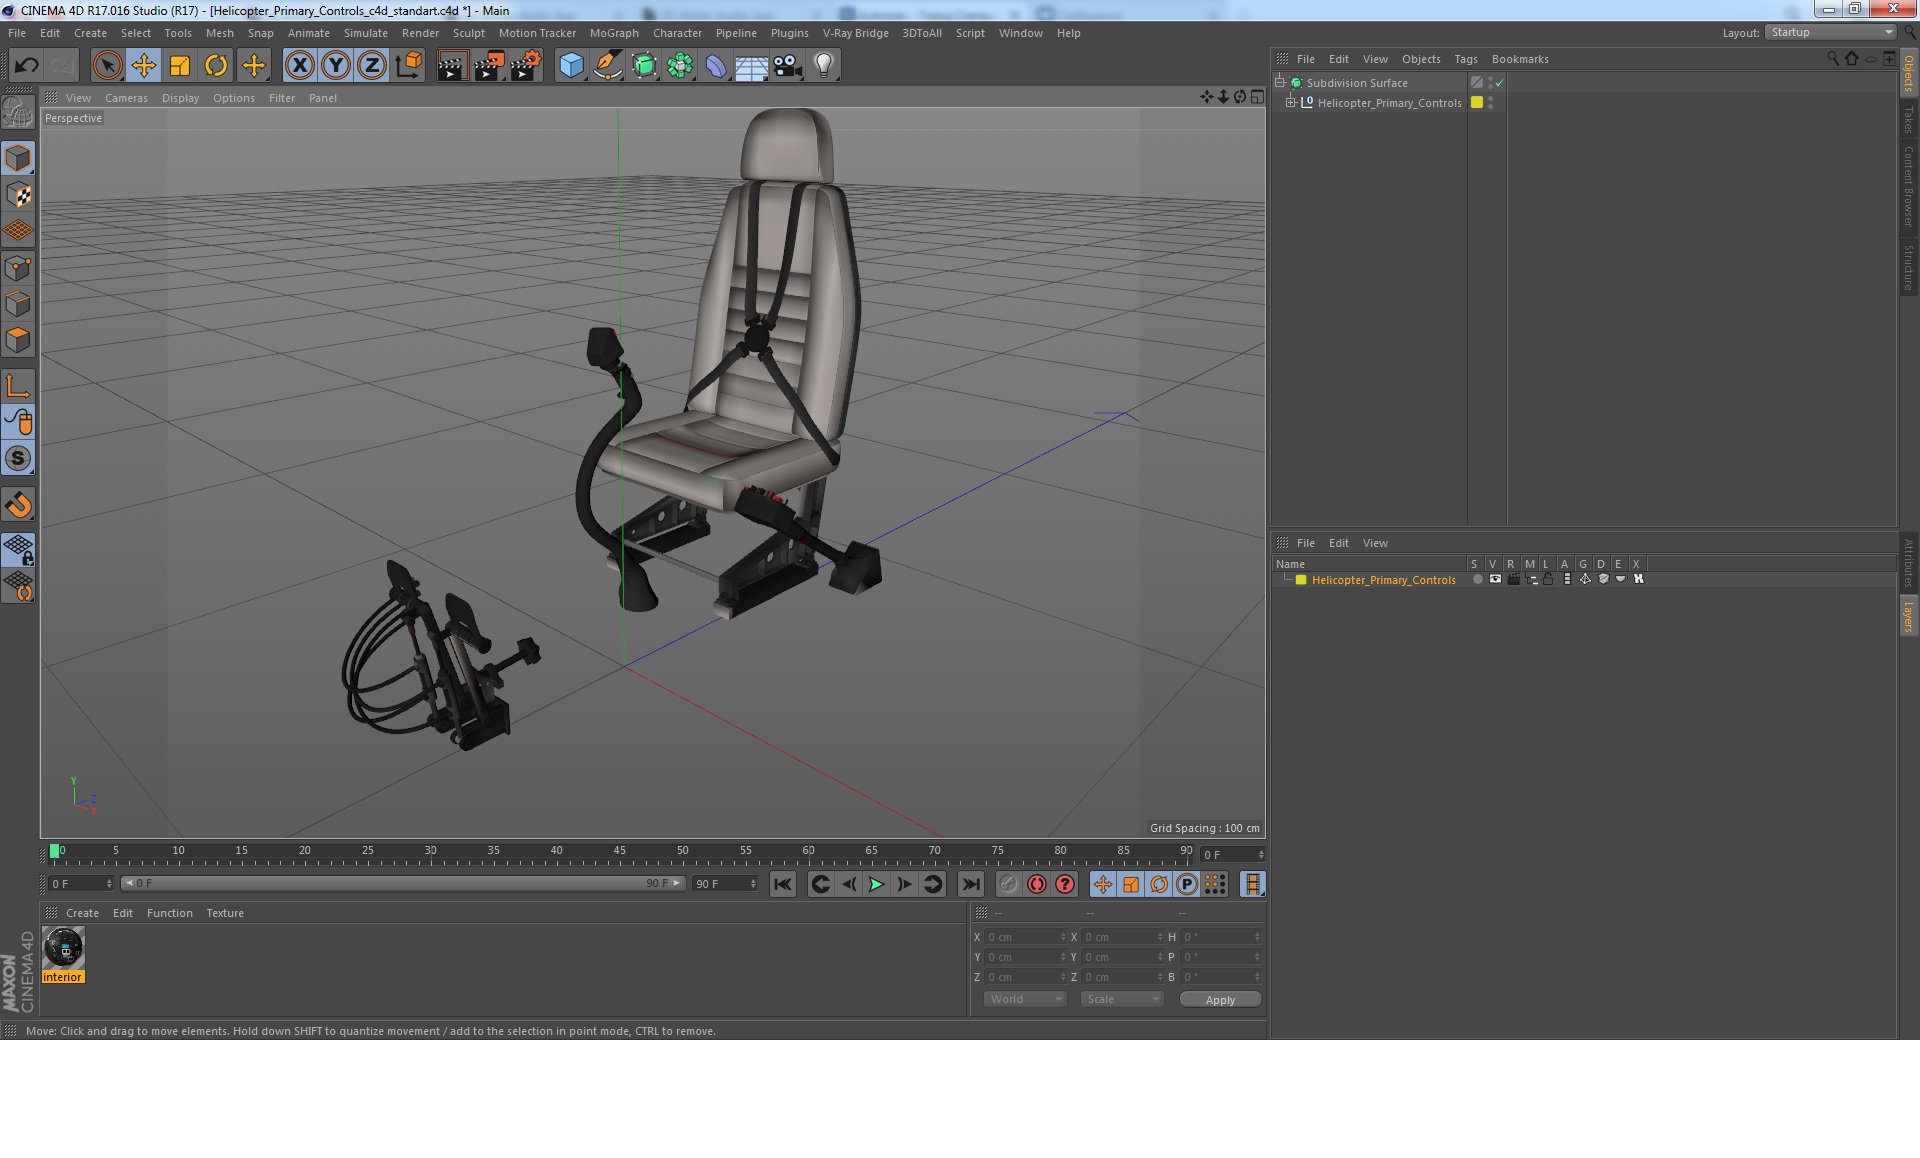Click the Camera object icon
1920x1158 pixels.
(x=788, y=66)
